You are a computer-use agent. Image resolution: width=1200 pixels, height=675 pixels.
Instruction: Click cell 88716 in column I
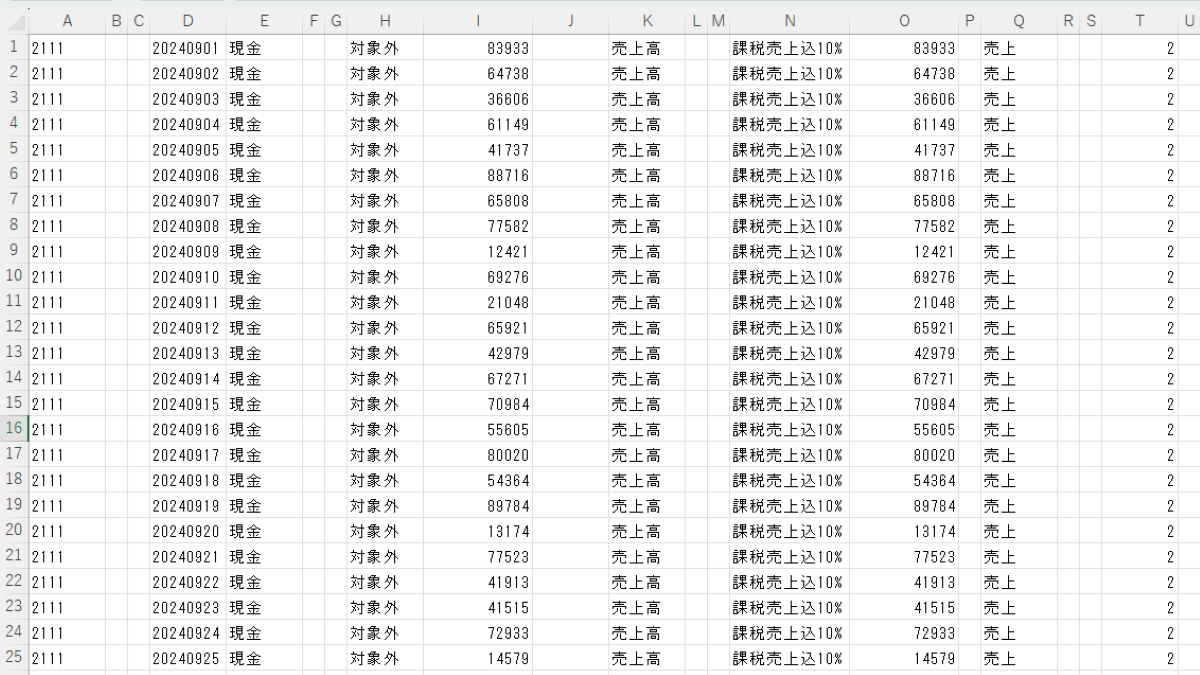[x=478, y=175]
